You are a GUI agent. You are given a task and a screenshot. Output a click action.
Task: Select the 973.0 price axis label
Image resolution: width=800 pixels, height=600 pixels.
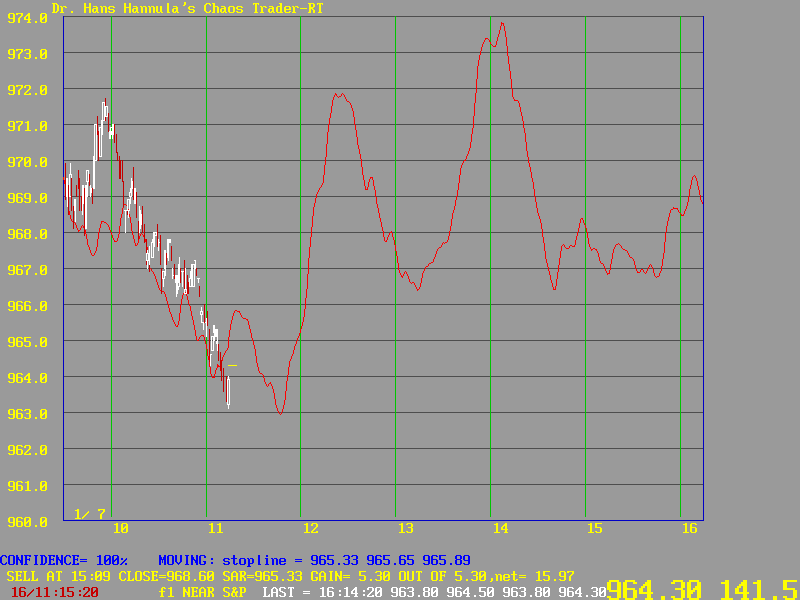27,54
